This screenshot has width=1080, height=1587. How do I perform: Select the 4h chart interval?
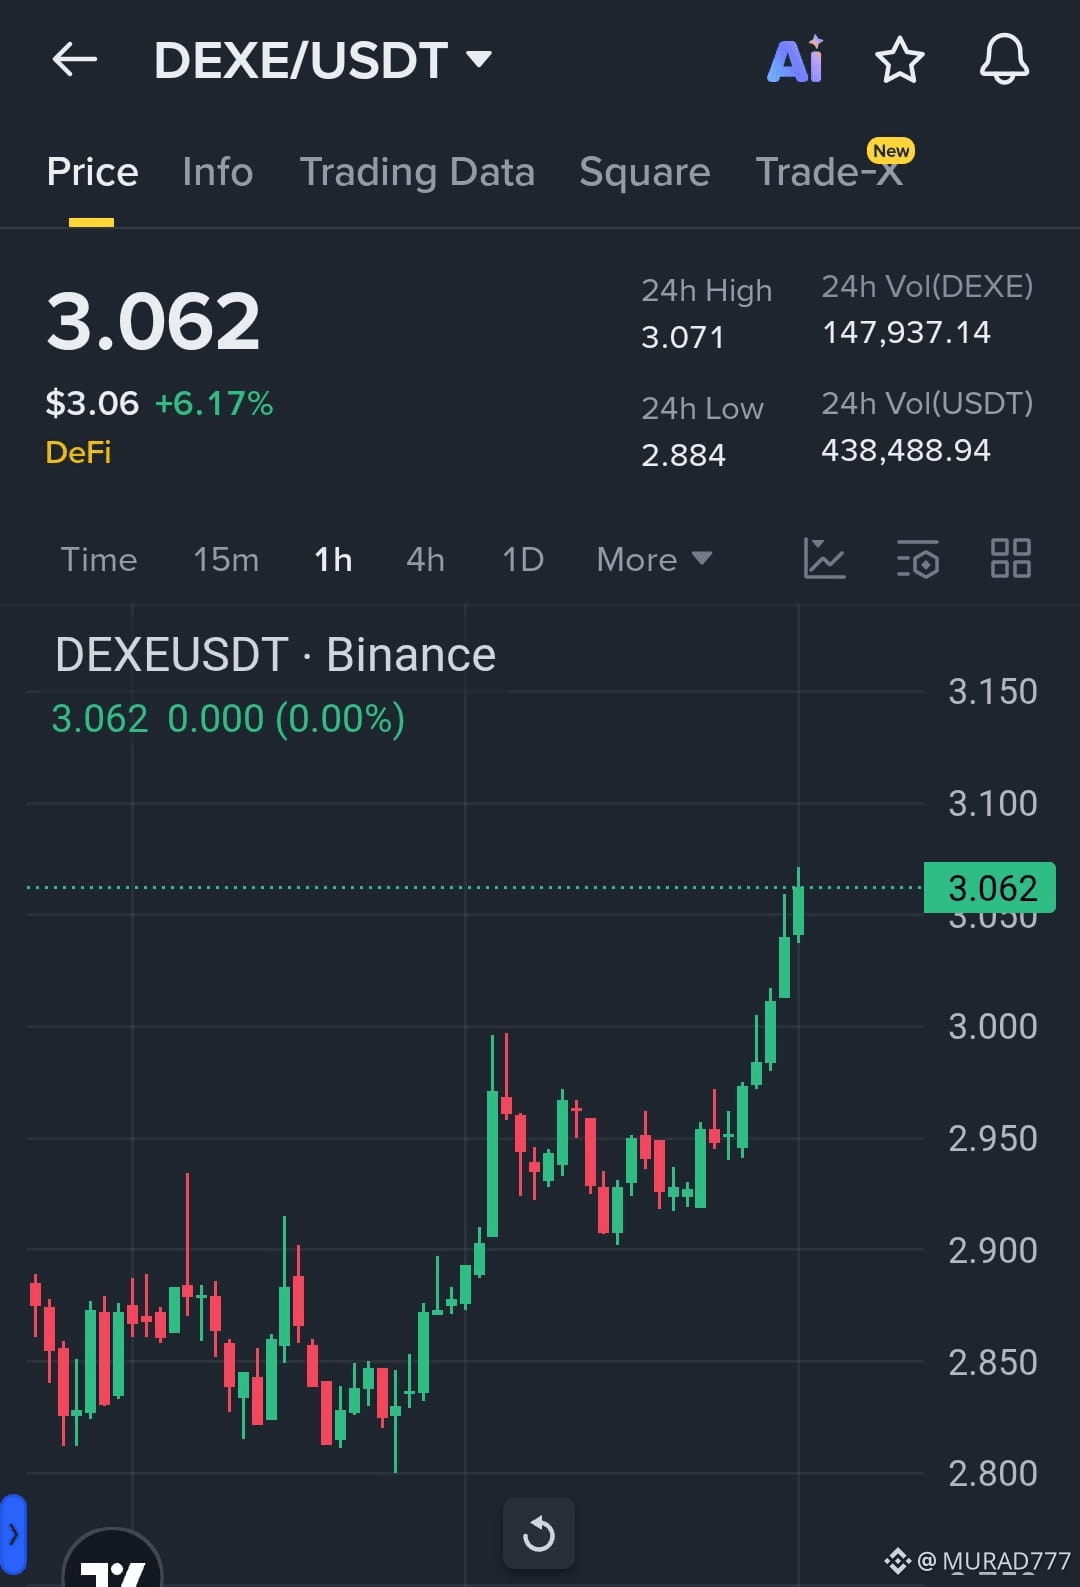point(425,559)
